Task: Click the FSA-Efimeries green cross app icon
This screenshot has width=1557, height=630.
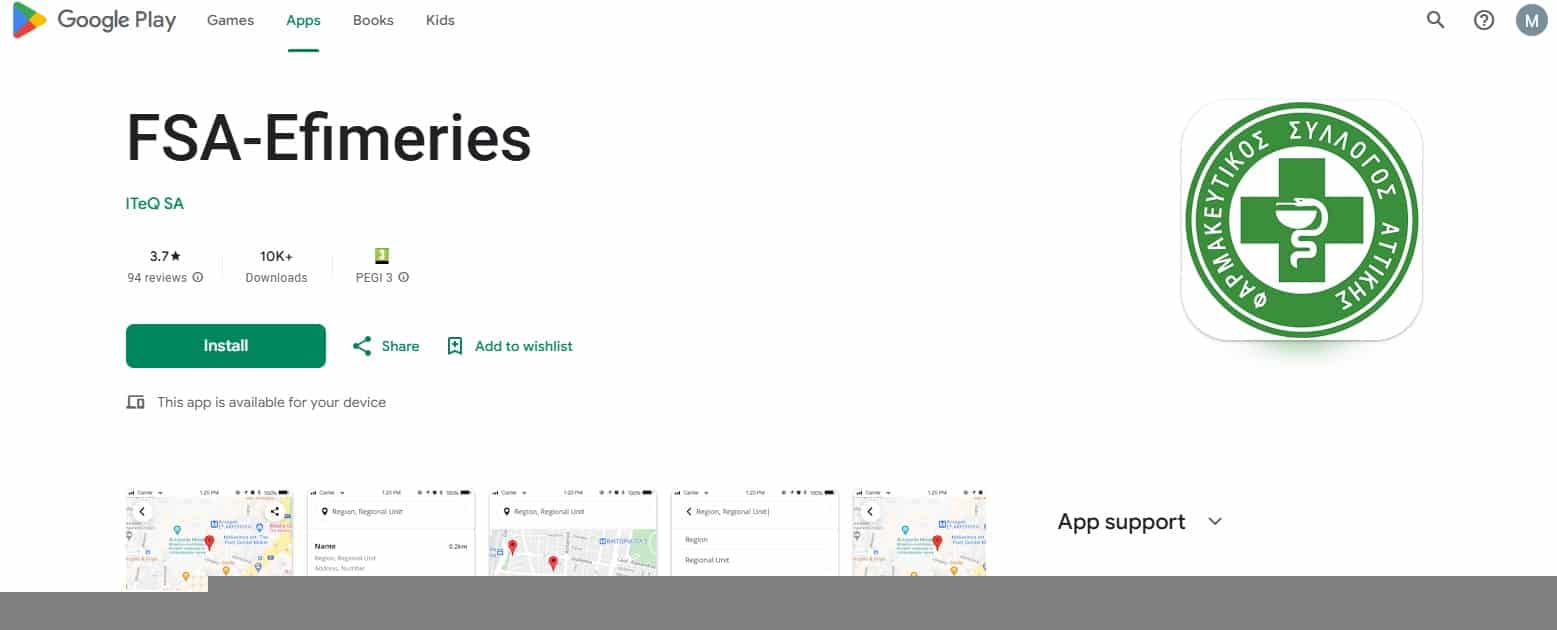Action: click(x=1301, y=219)
